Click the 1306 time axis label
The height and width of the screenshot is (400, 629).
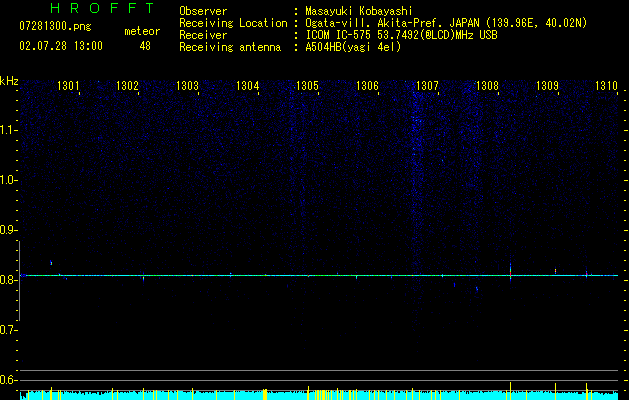click(367, 85)
